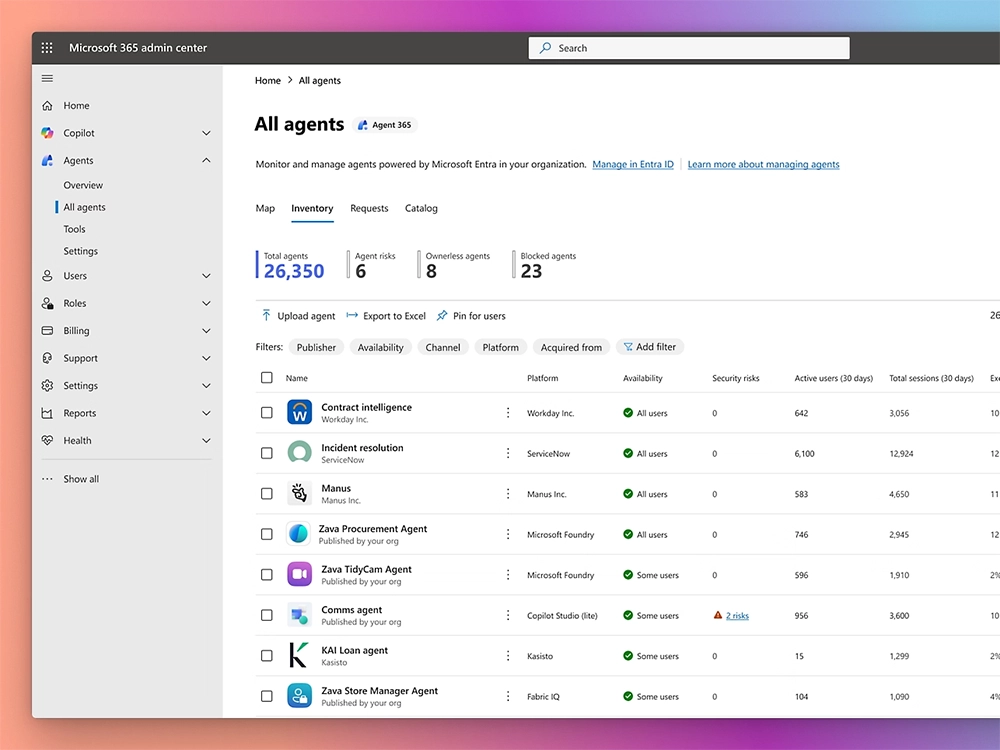Click the Zava TidyCam Agent camera icon
1000x750 pixels.
point(299,574)
